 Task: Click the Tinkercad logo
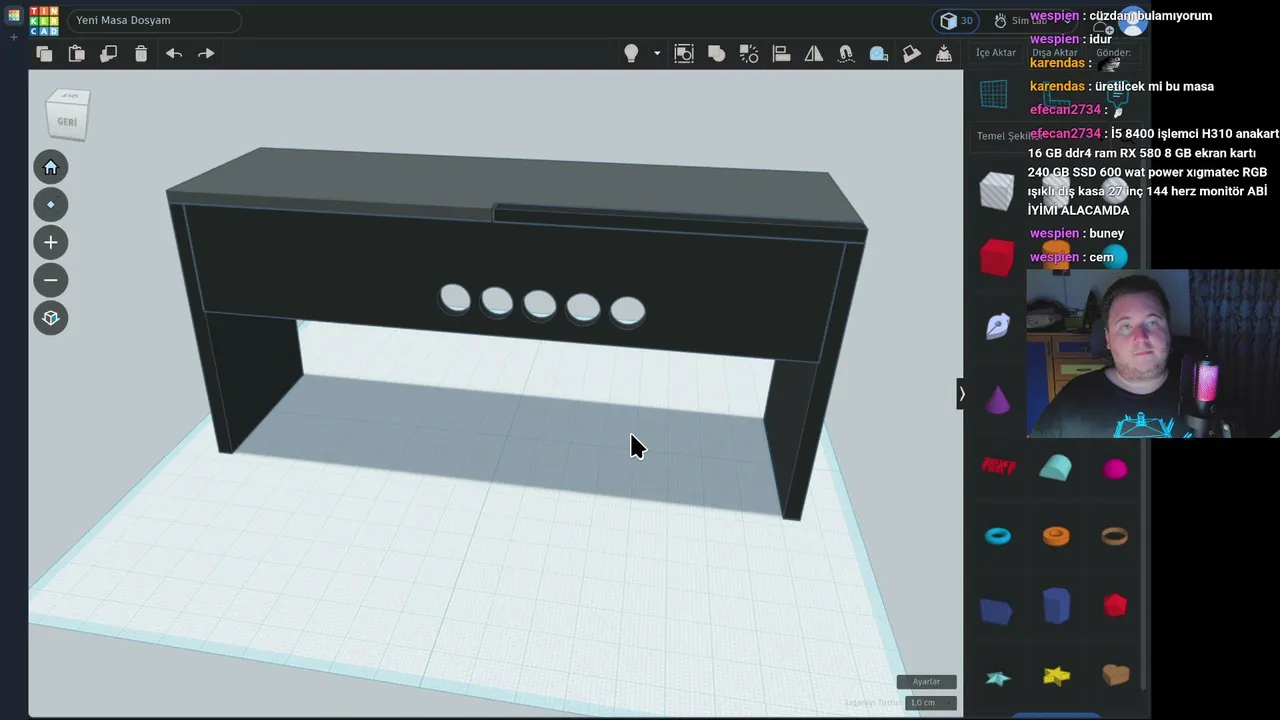(x=44, y=20)
